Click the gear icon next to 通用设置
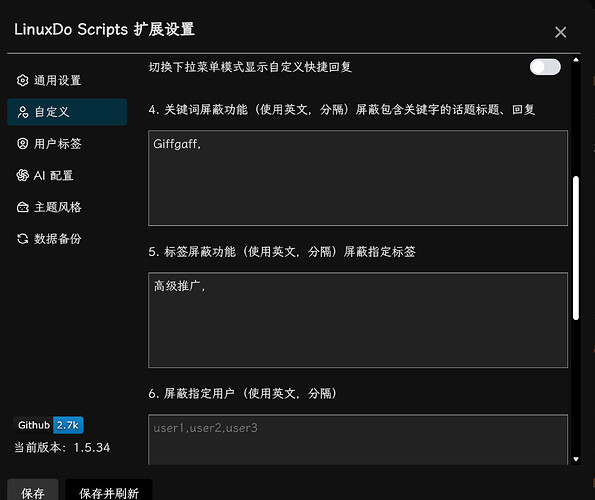 click(22, 80)
